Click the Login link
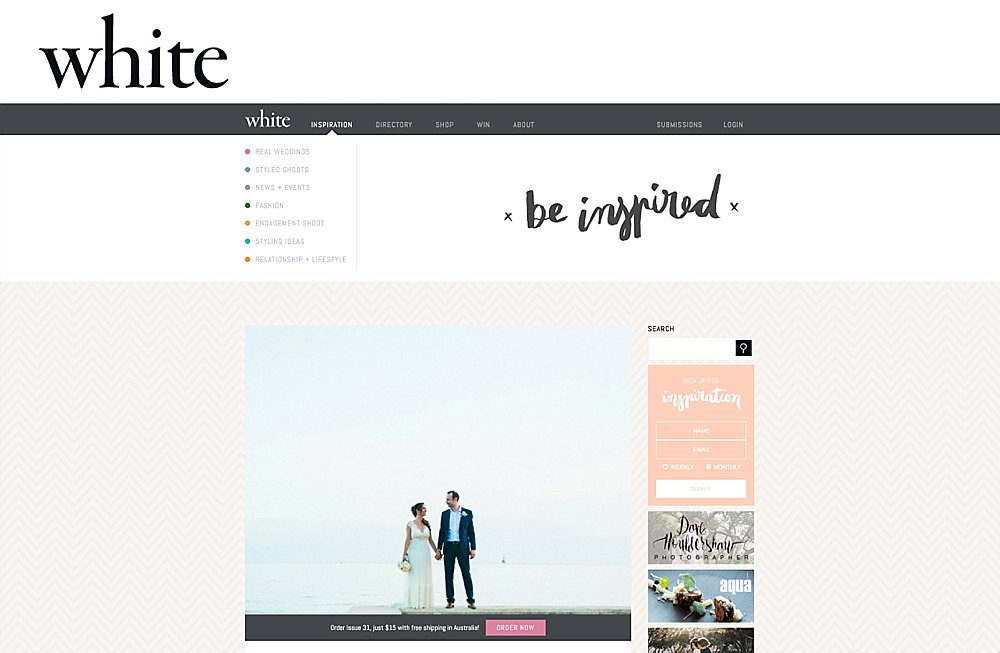Screen dimensions: 1000x653 733,125
